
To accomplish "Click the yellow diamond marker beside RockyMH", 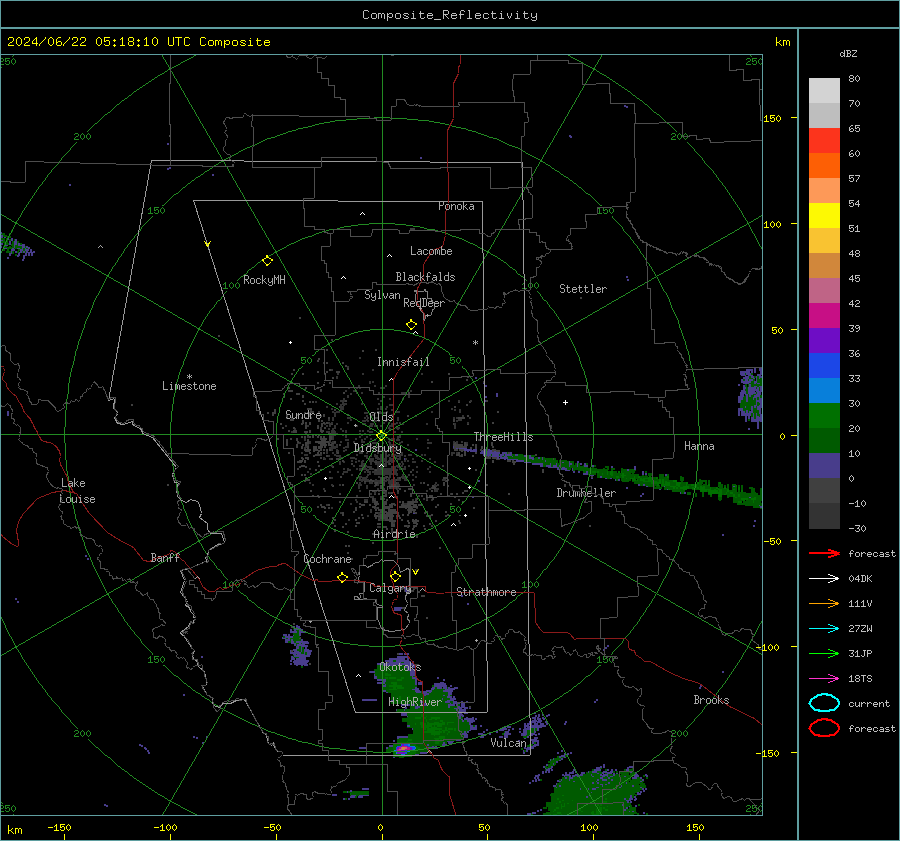I will (x=267, y=261).
